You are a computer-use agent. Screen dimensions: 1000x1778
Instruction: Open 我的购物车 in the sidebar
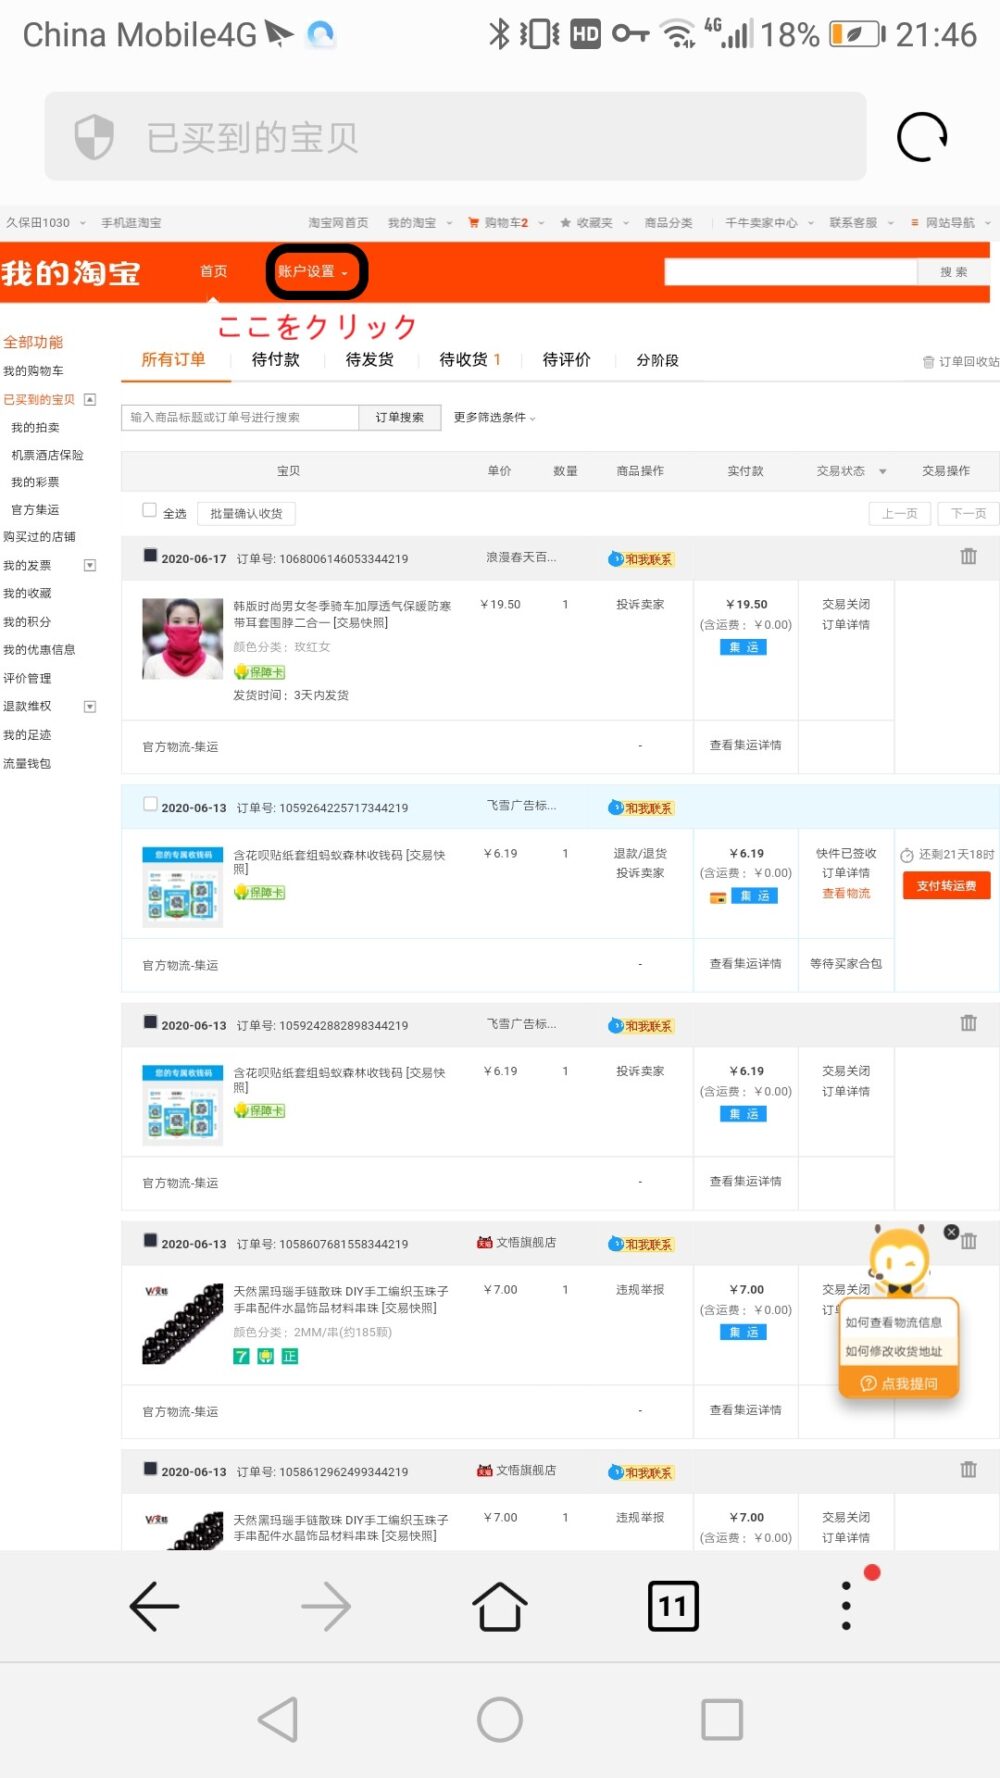(33, 371)
